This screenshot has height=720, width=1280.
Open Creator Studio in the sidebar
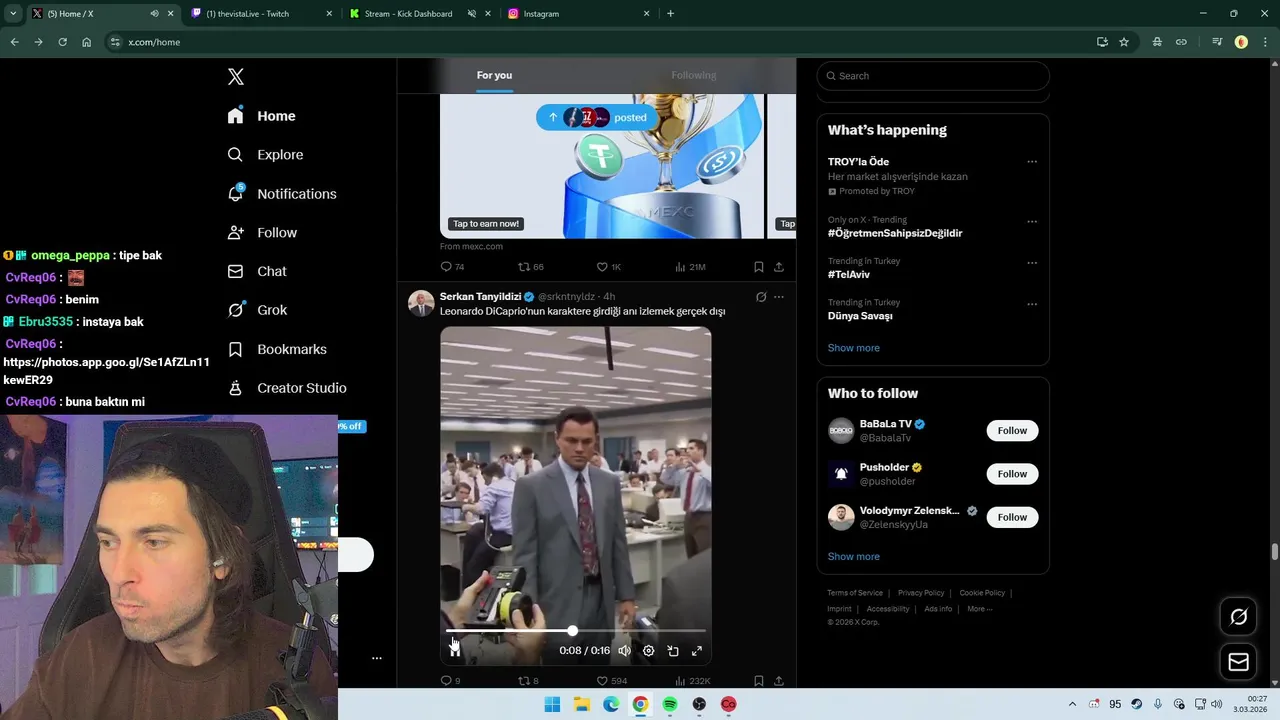point(286,388)
